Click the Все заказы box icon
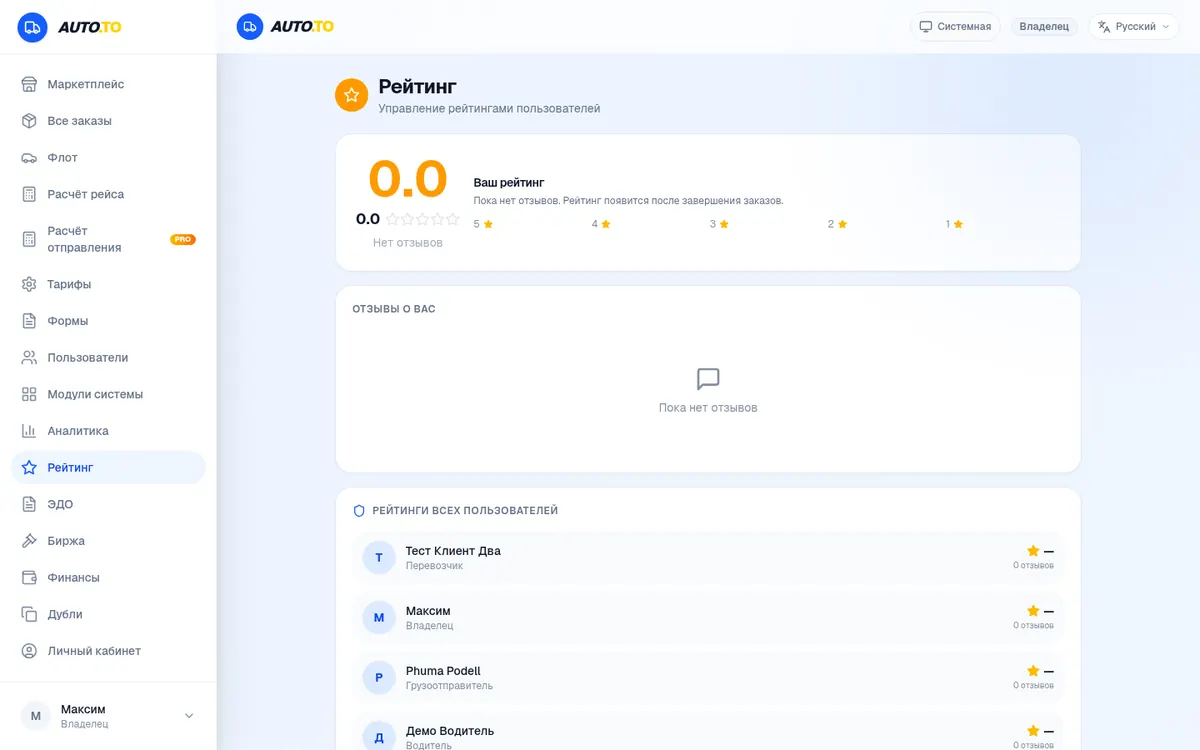 click(x=29, y=121)
